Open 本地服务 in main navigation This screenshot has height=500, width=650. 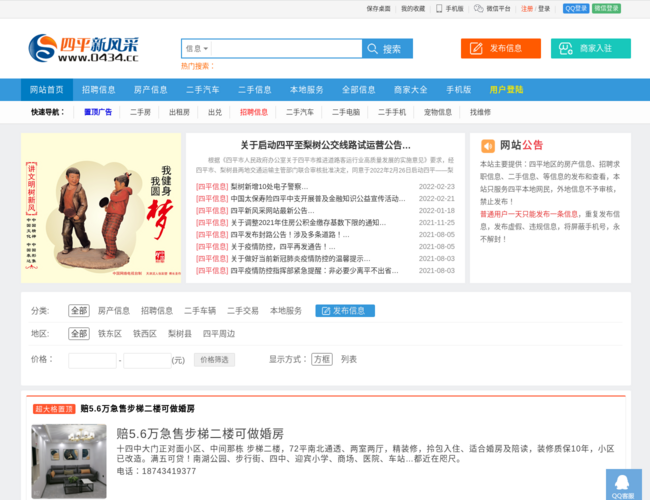(307, 90)
